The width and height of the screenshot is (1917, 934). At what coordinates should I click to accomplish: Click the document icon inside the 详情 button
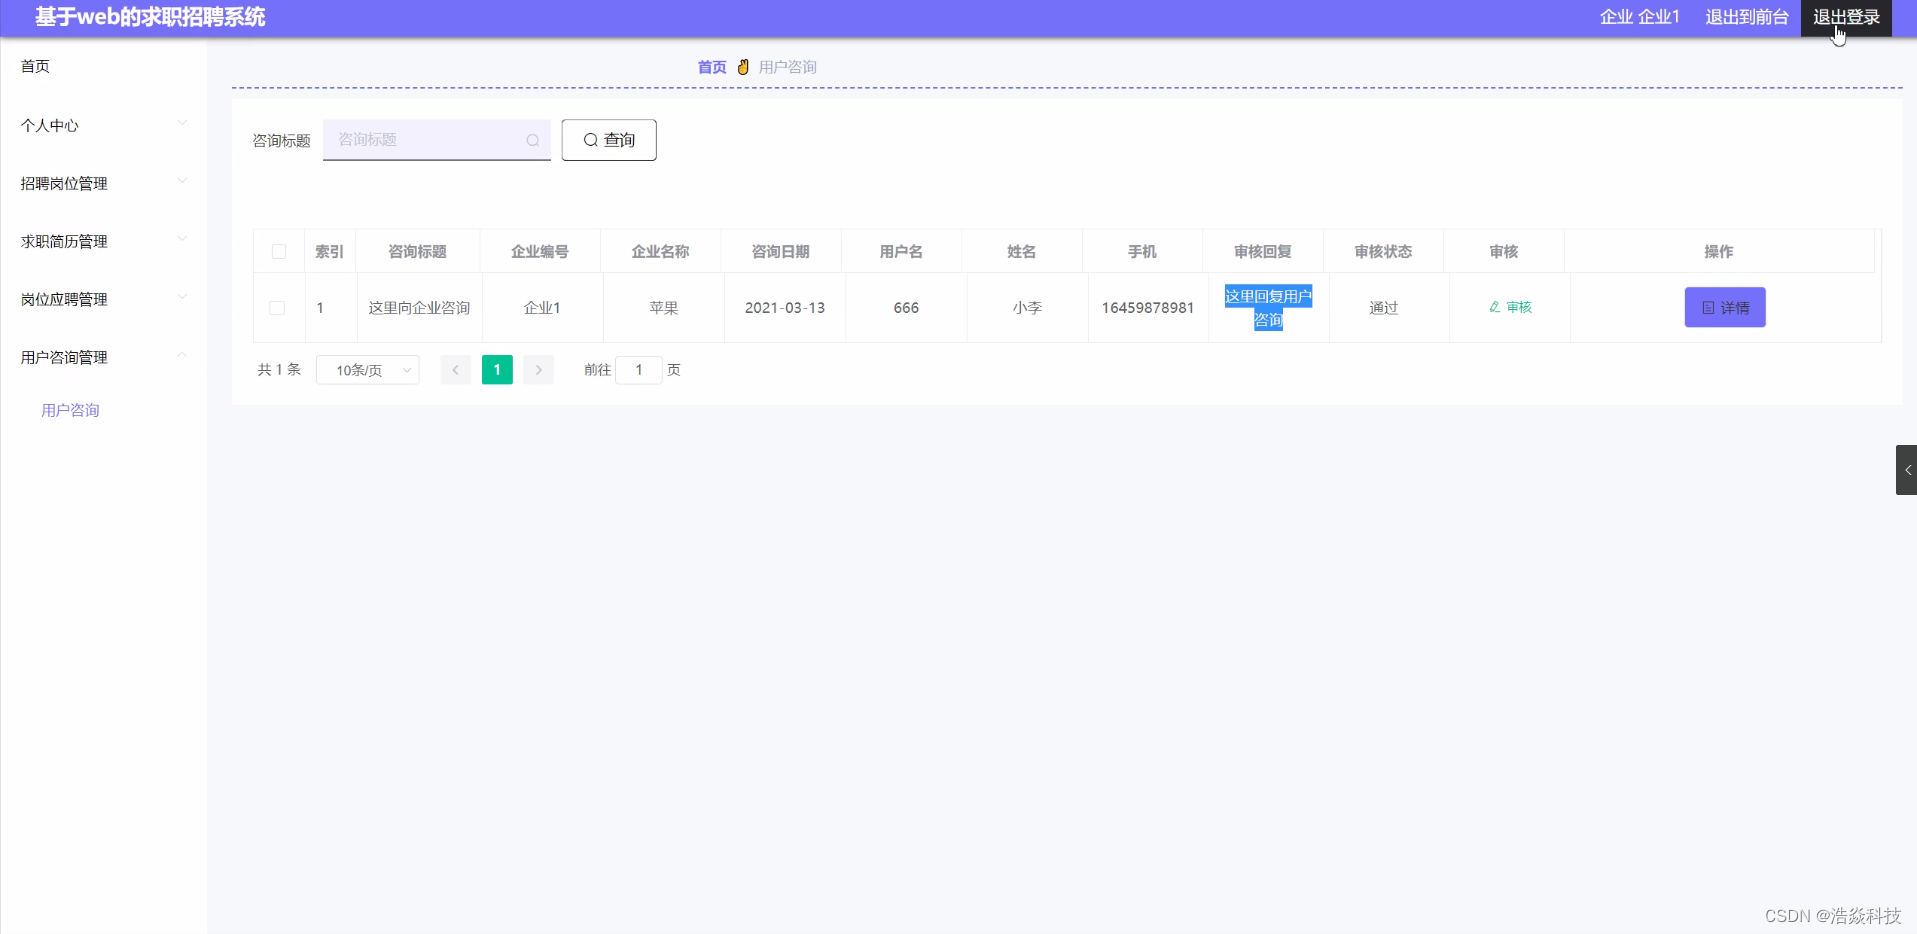pos(1707,307)
